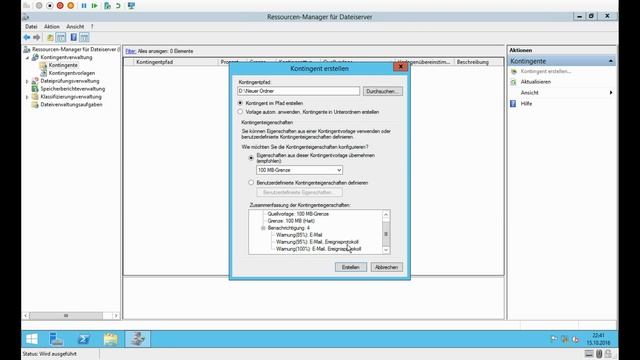Click the grey Start VM toolbar icon
Screen dimensions: 640x360
[x=39, y=6]
